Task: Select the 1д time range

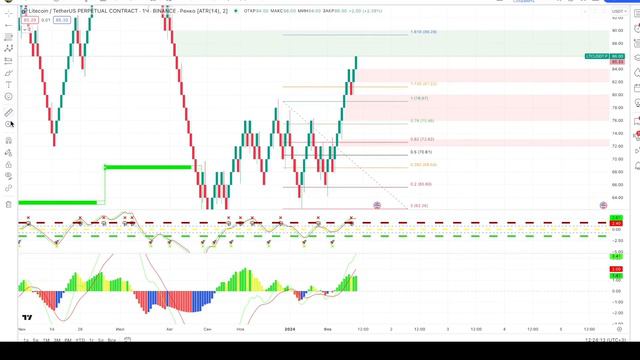Action: coord(26,340)
